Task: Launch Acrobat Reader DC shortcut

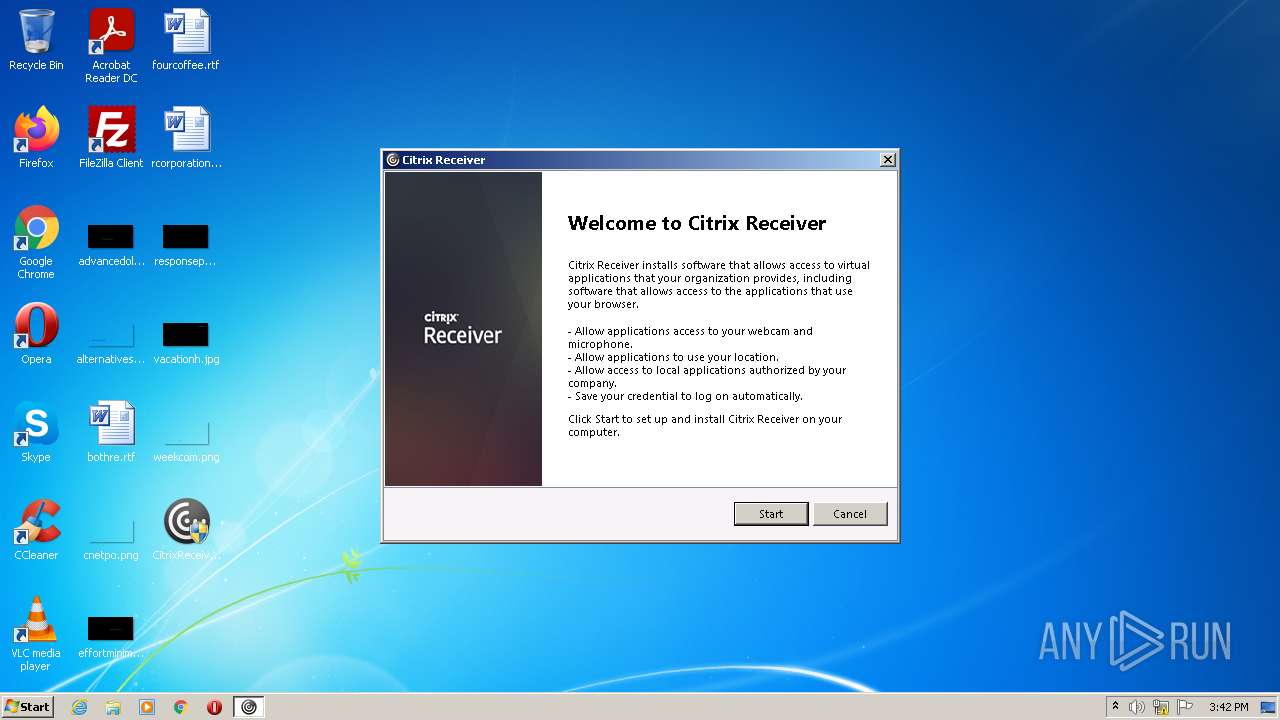Action: (x=111, y=46)
